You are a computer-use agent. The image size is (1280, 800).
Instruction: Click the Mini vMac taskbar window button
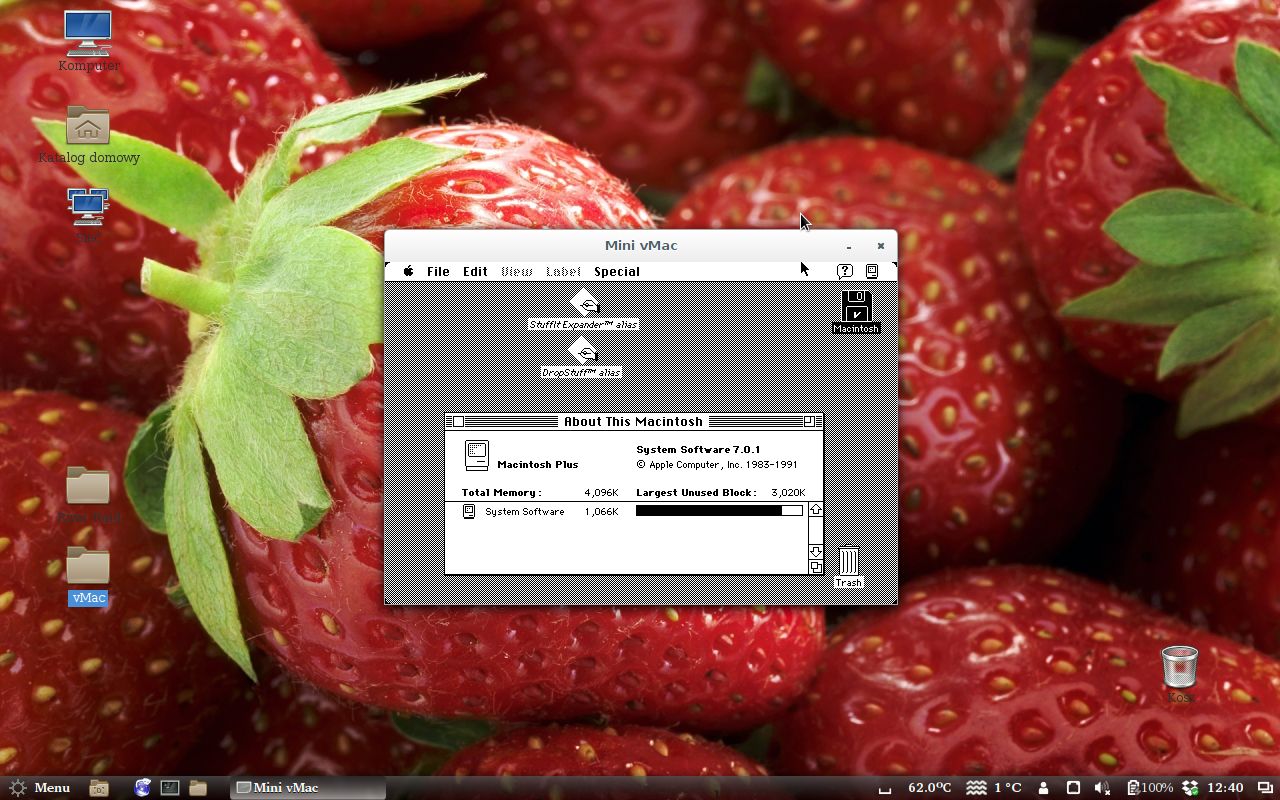coord(308,788)
